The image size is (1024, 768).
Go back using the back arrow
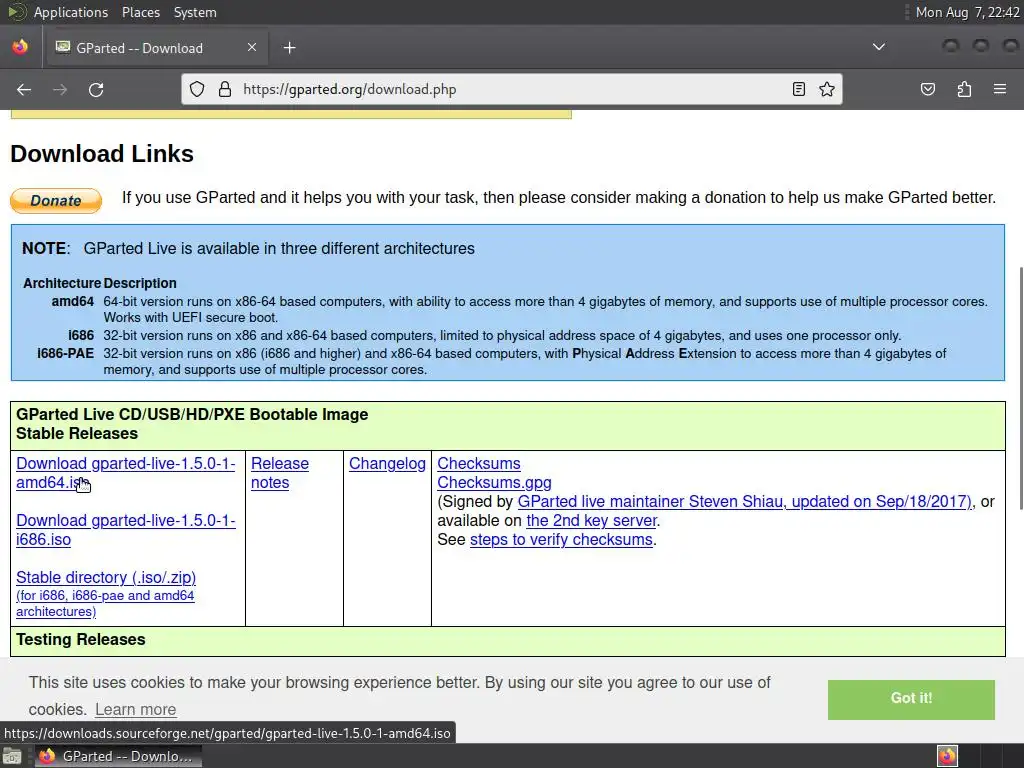pyautogui.click(x=24, y=89)
